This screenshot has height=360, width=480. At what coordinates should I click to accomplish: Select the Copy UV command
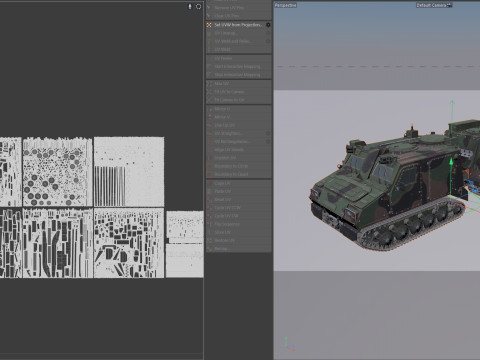pyautogui.click(x=239, y=183)
